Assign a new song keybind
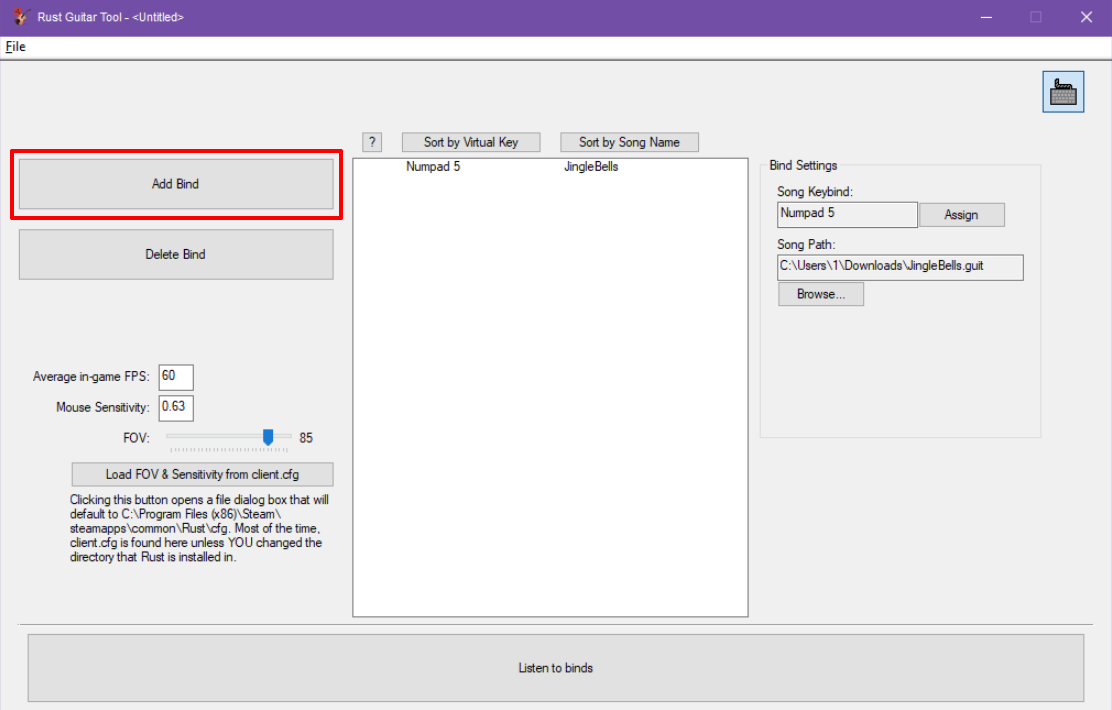The image size is (1112, 710). tap(961, 215)
